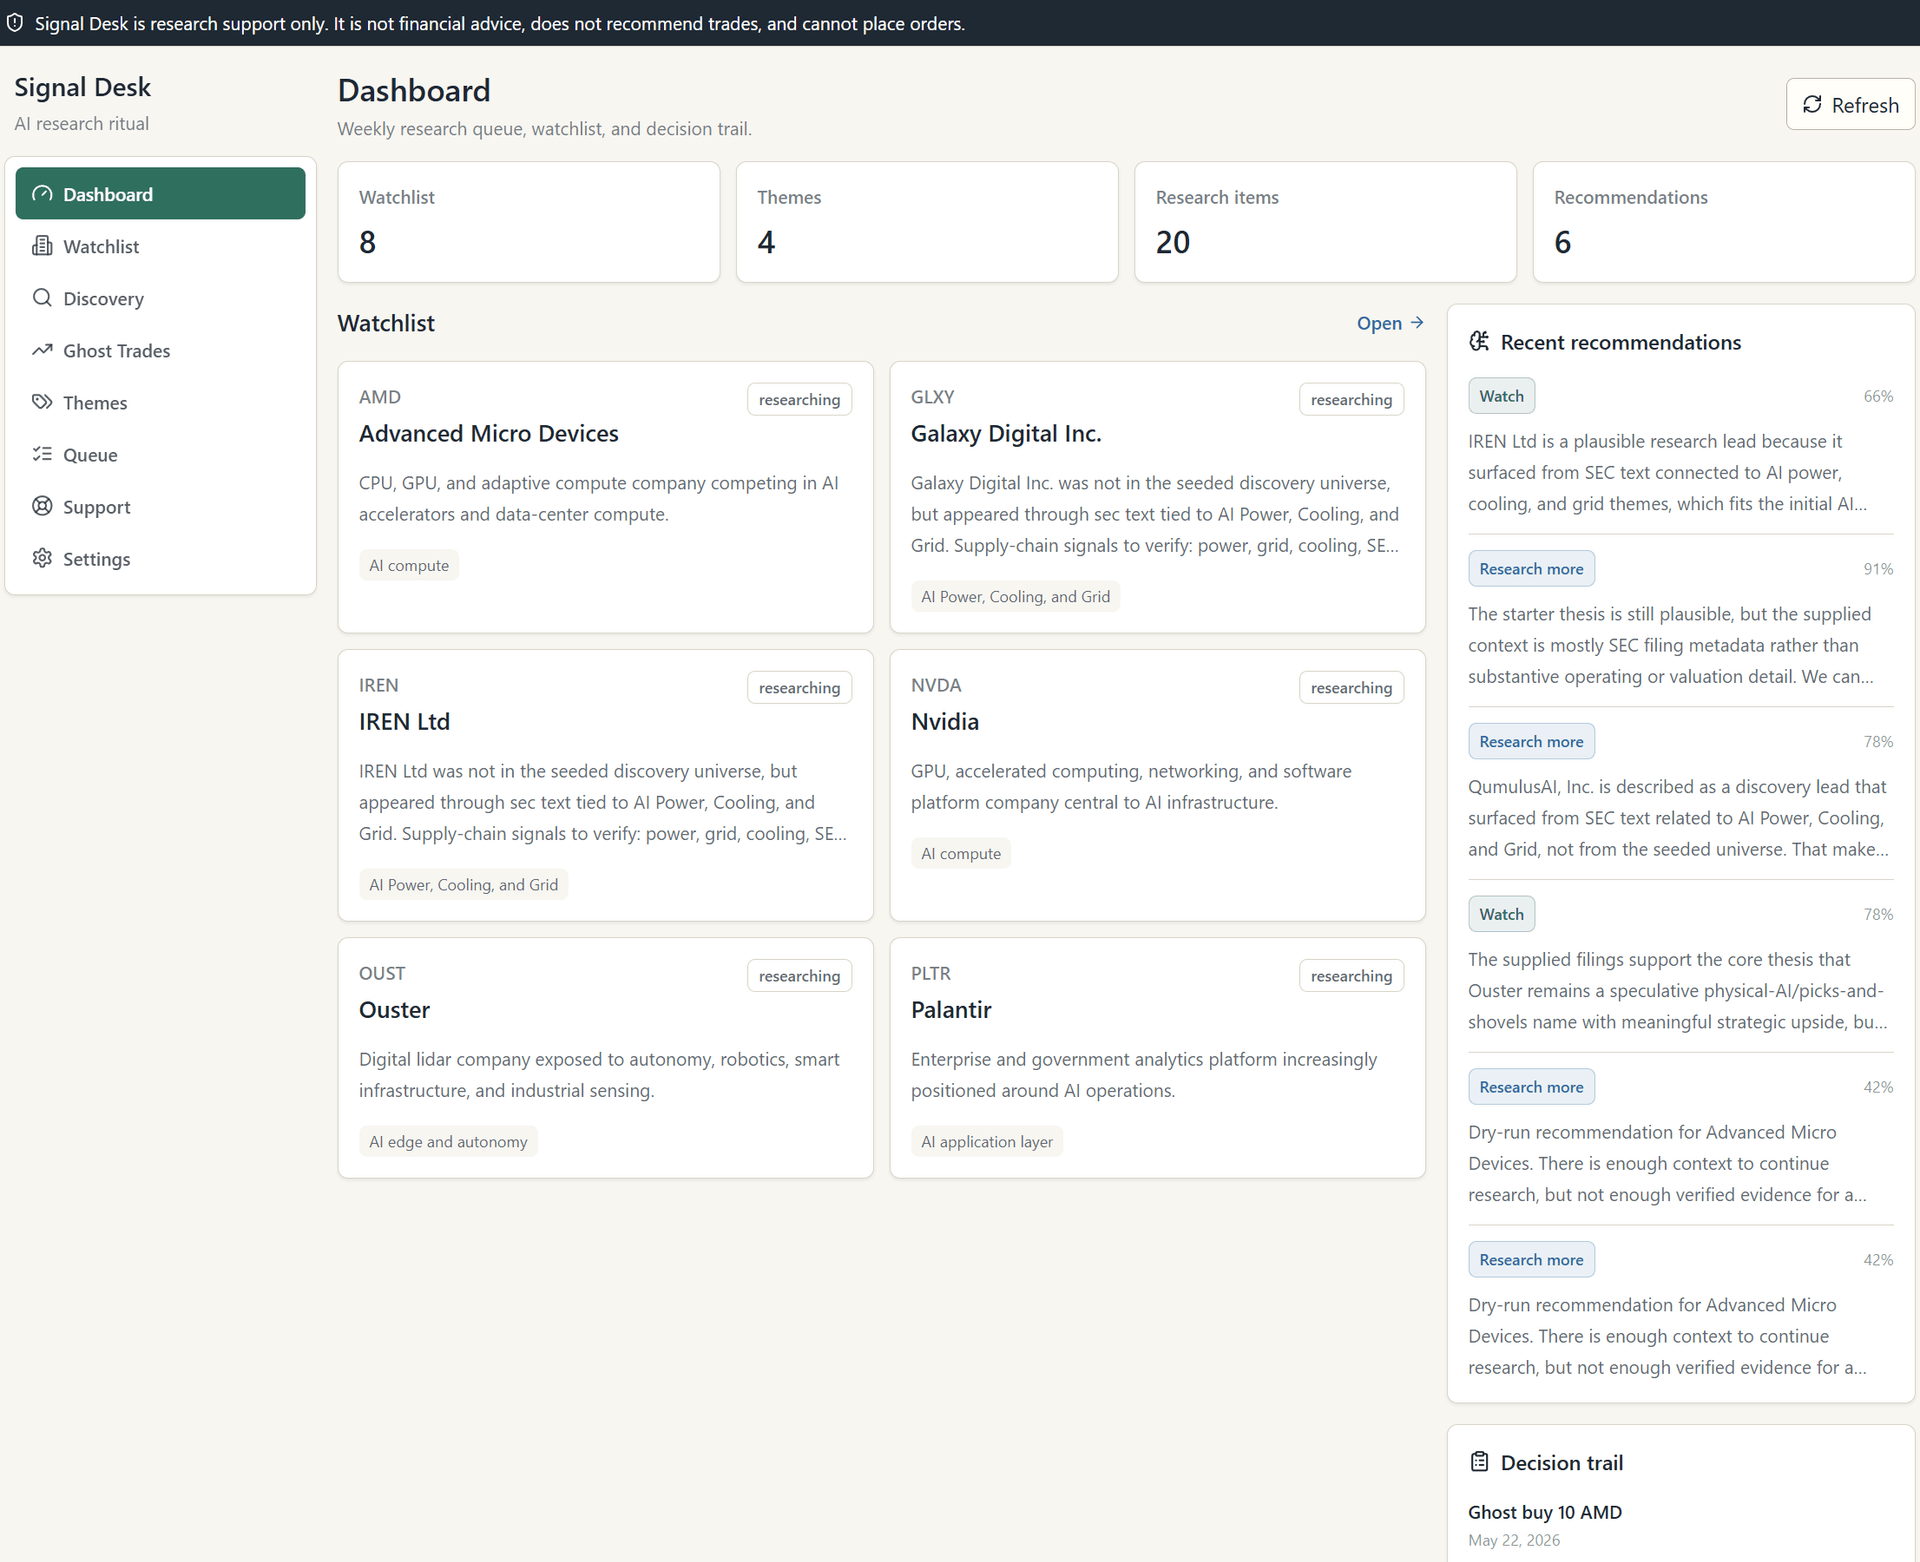Open the Support page

click(160, 506)
